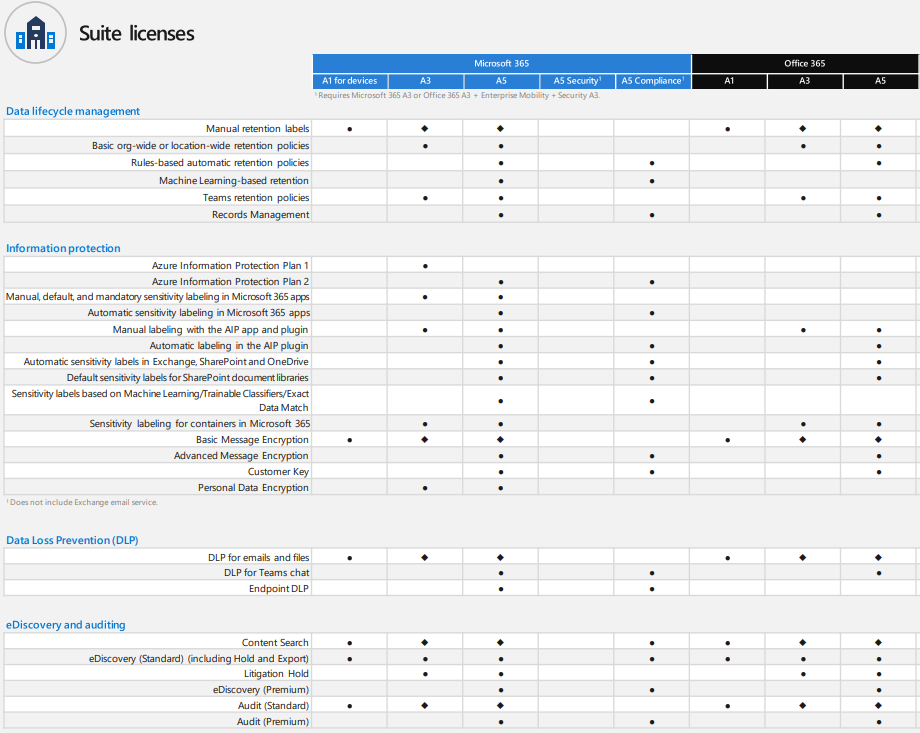Select the Records Management row label
920x733 pixels.
[x=261, y=215]
